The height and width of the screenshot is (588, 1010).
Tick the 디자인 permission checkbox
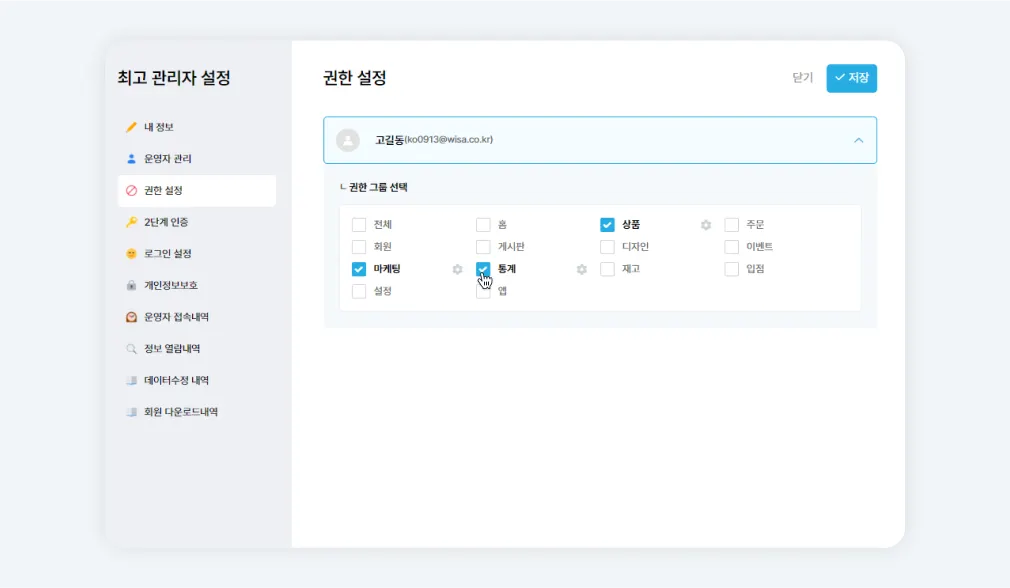pyautogui.click(x=607, y=247)
